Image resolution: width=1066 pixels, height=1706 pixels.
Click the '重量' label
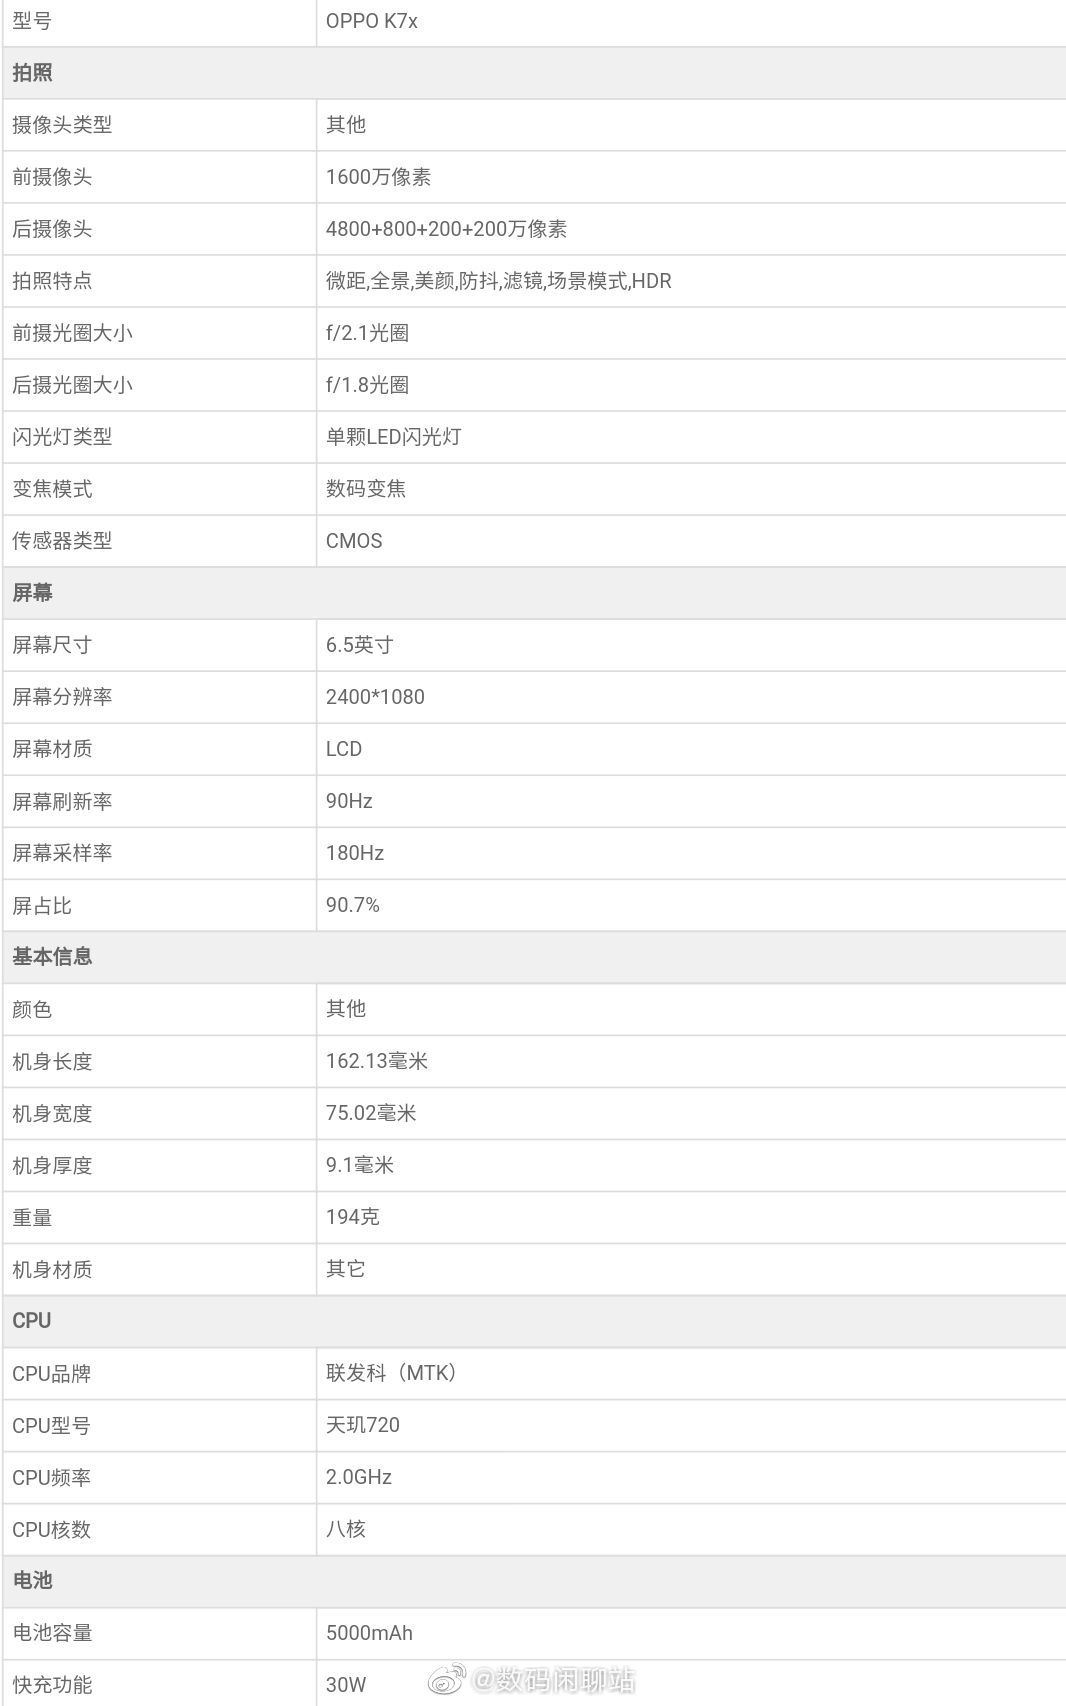tap(32, 1217)
